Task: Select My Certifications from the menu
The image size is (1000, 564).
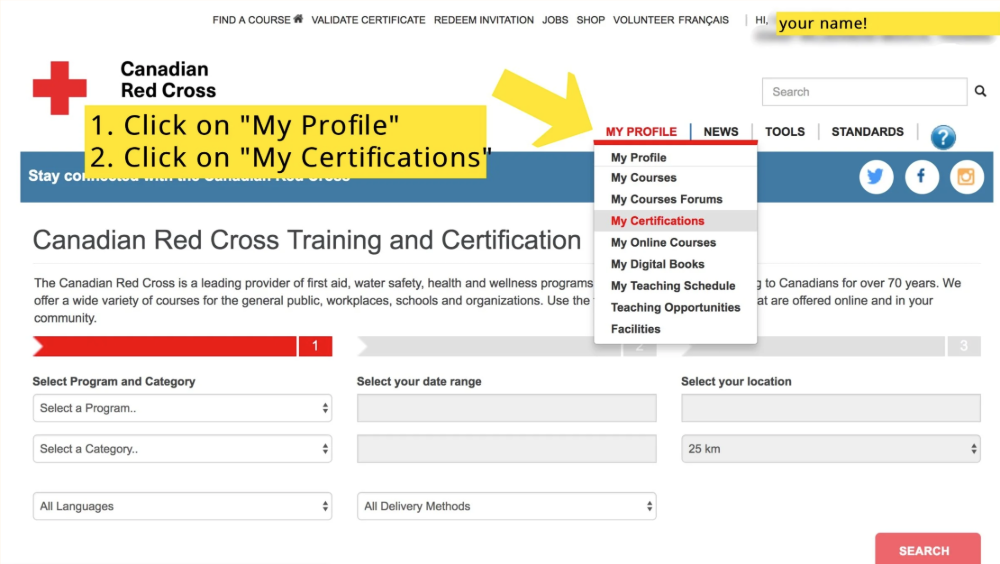Action: pos(657,221)
